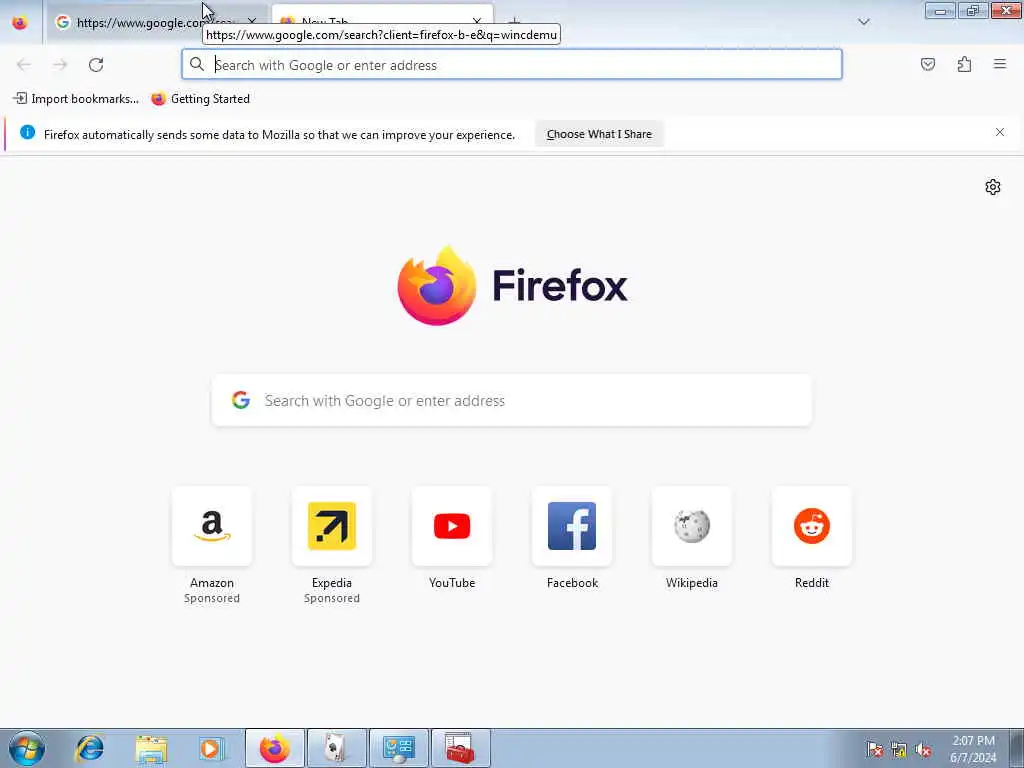Screen dimensions: 1024x768
Task: Click the back navigation arrow
Action: [24, 65]
